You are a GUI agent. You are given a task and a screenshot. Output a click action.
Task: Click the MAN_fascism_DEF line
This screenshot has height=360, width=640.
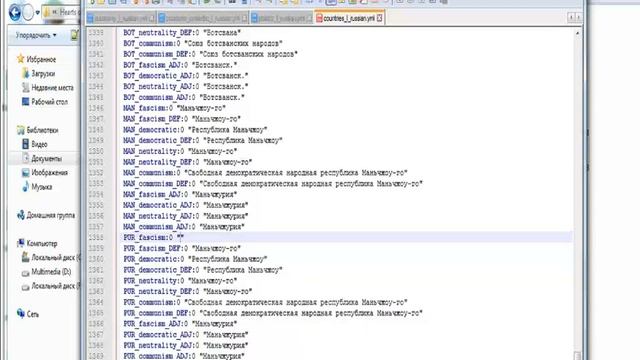(182, 119)
